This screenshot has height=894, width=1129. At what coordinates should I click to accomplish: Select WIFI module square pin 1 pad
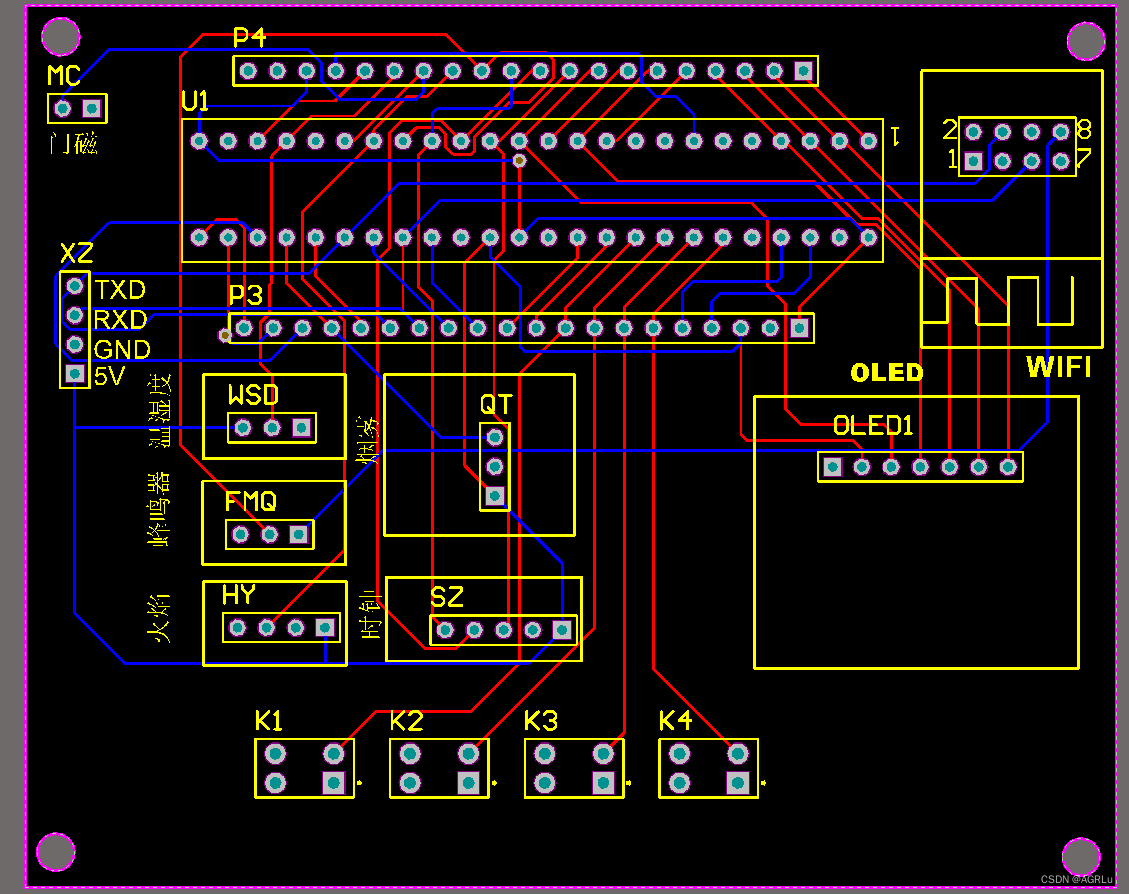point(973,161)
